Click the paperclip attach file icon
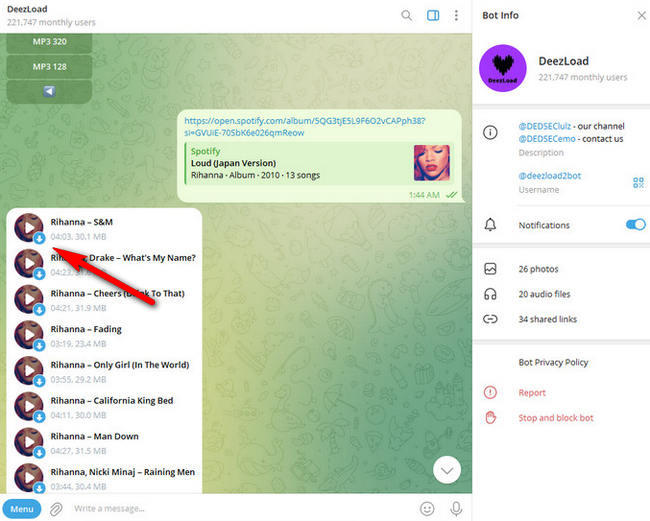The image size is (650, 521). [56, 509]
